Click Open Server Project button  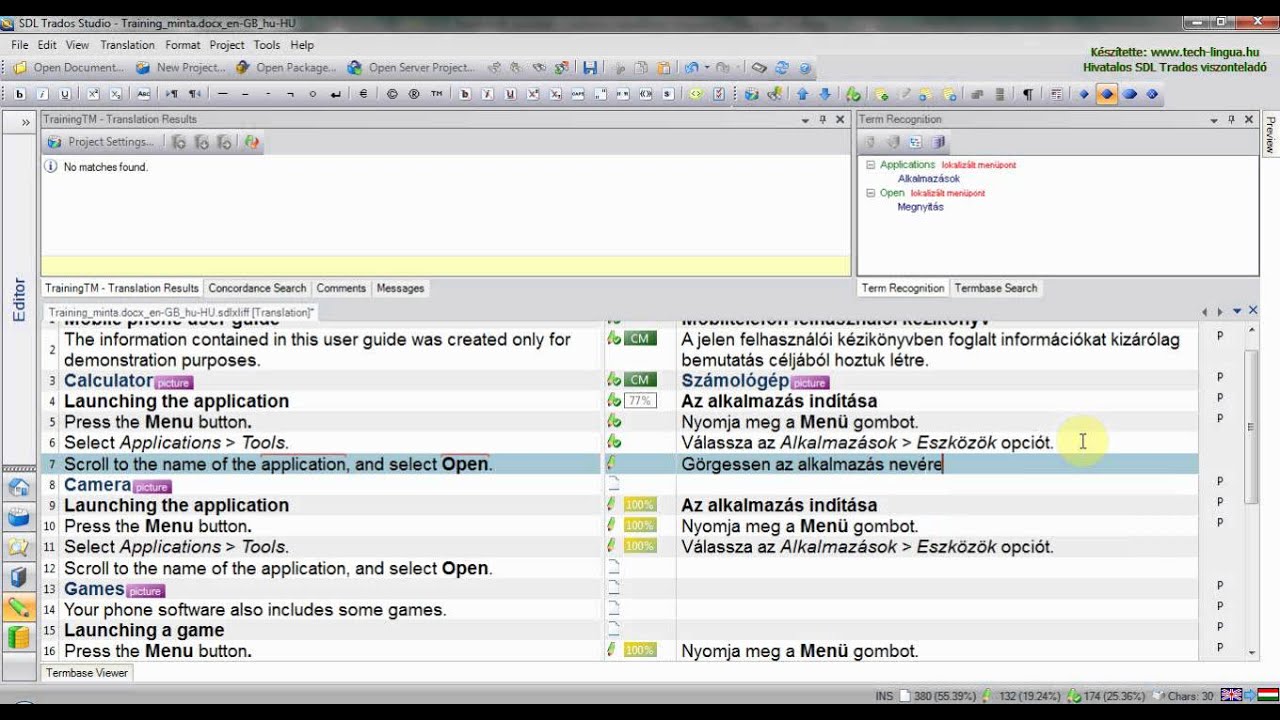pyautogui.click(x=411, y=68)
